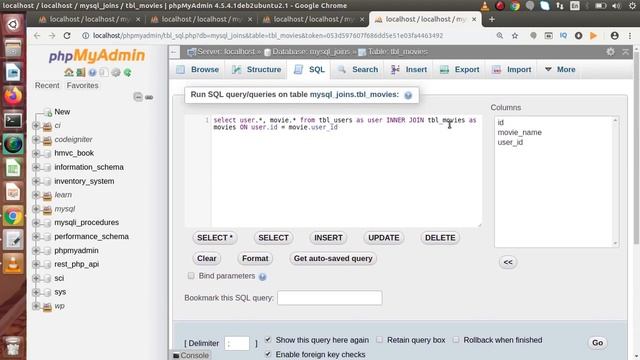Expand mysqli_procedures database node
640x360 pixels.
click(36, 223)
